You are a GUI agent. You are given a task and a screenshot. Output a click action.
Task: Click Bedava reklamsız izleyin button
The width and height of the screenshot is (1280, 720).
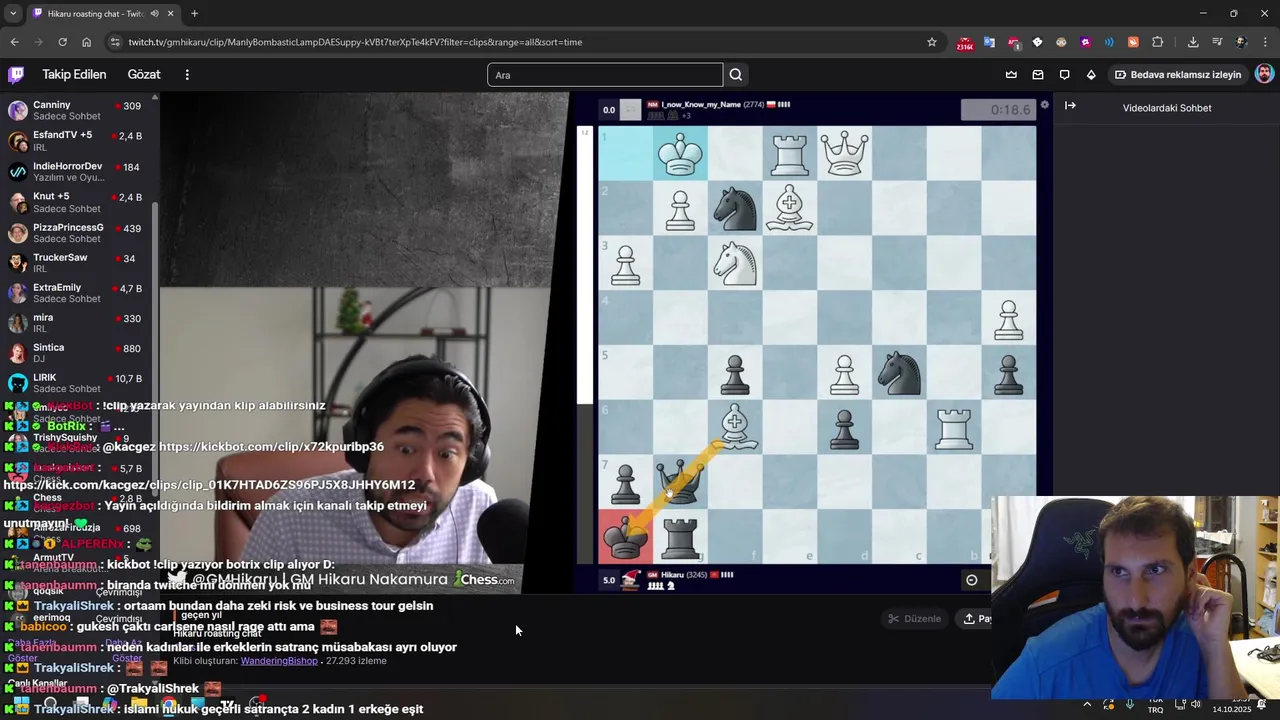1178,75
